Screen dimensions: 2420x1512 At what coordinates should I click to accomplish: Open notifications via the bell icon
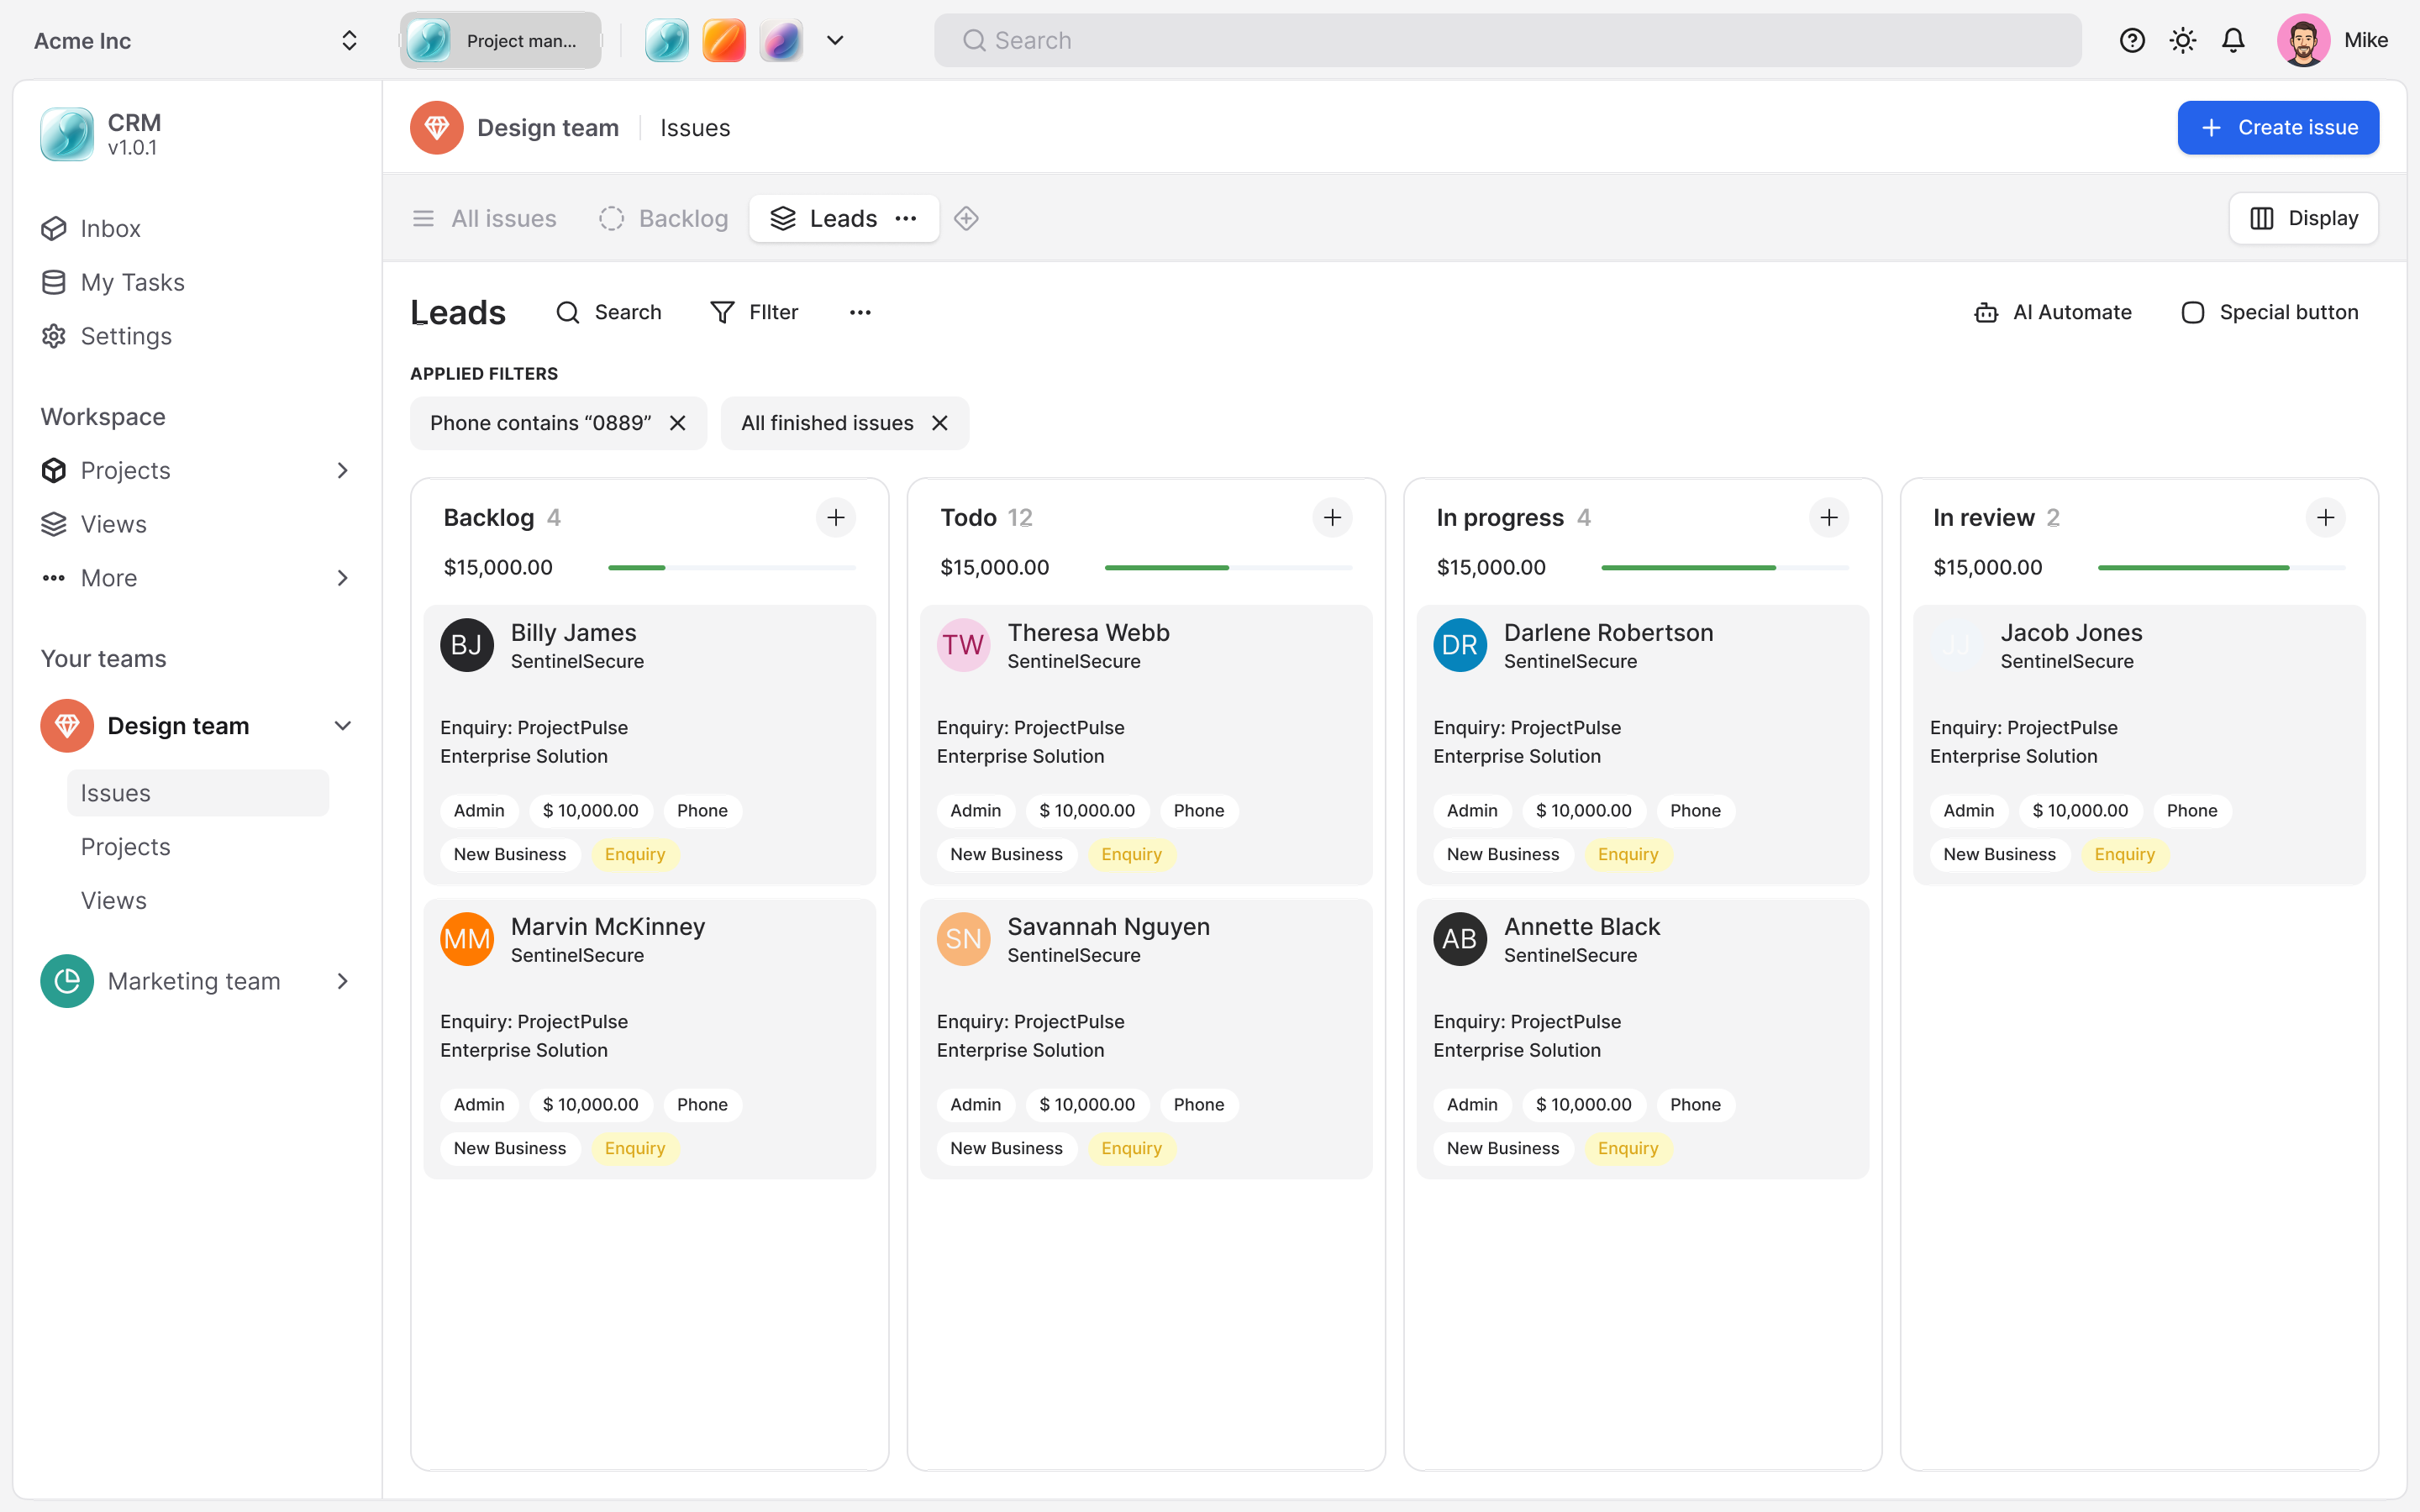pos(2232,40)
